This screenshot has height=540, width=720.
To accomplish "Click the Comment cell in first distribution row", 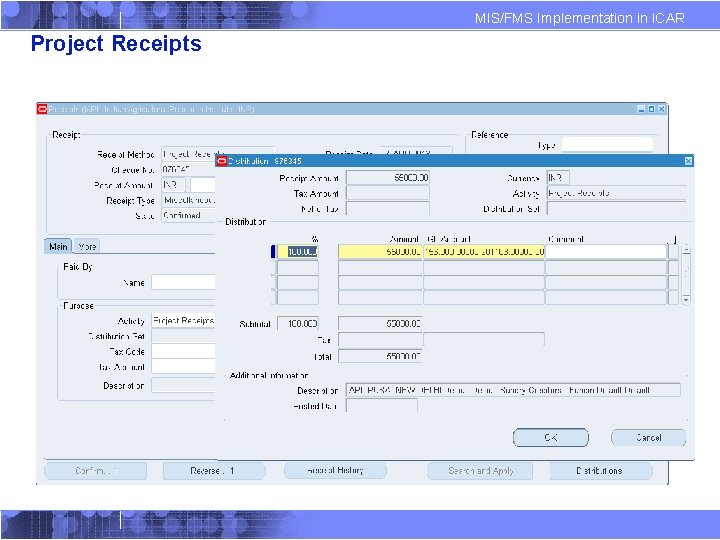I will tap(606, 252).
